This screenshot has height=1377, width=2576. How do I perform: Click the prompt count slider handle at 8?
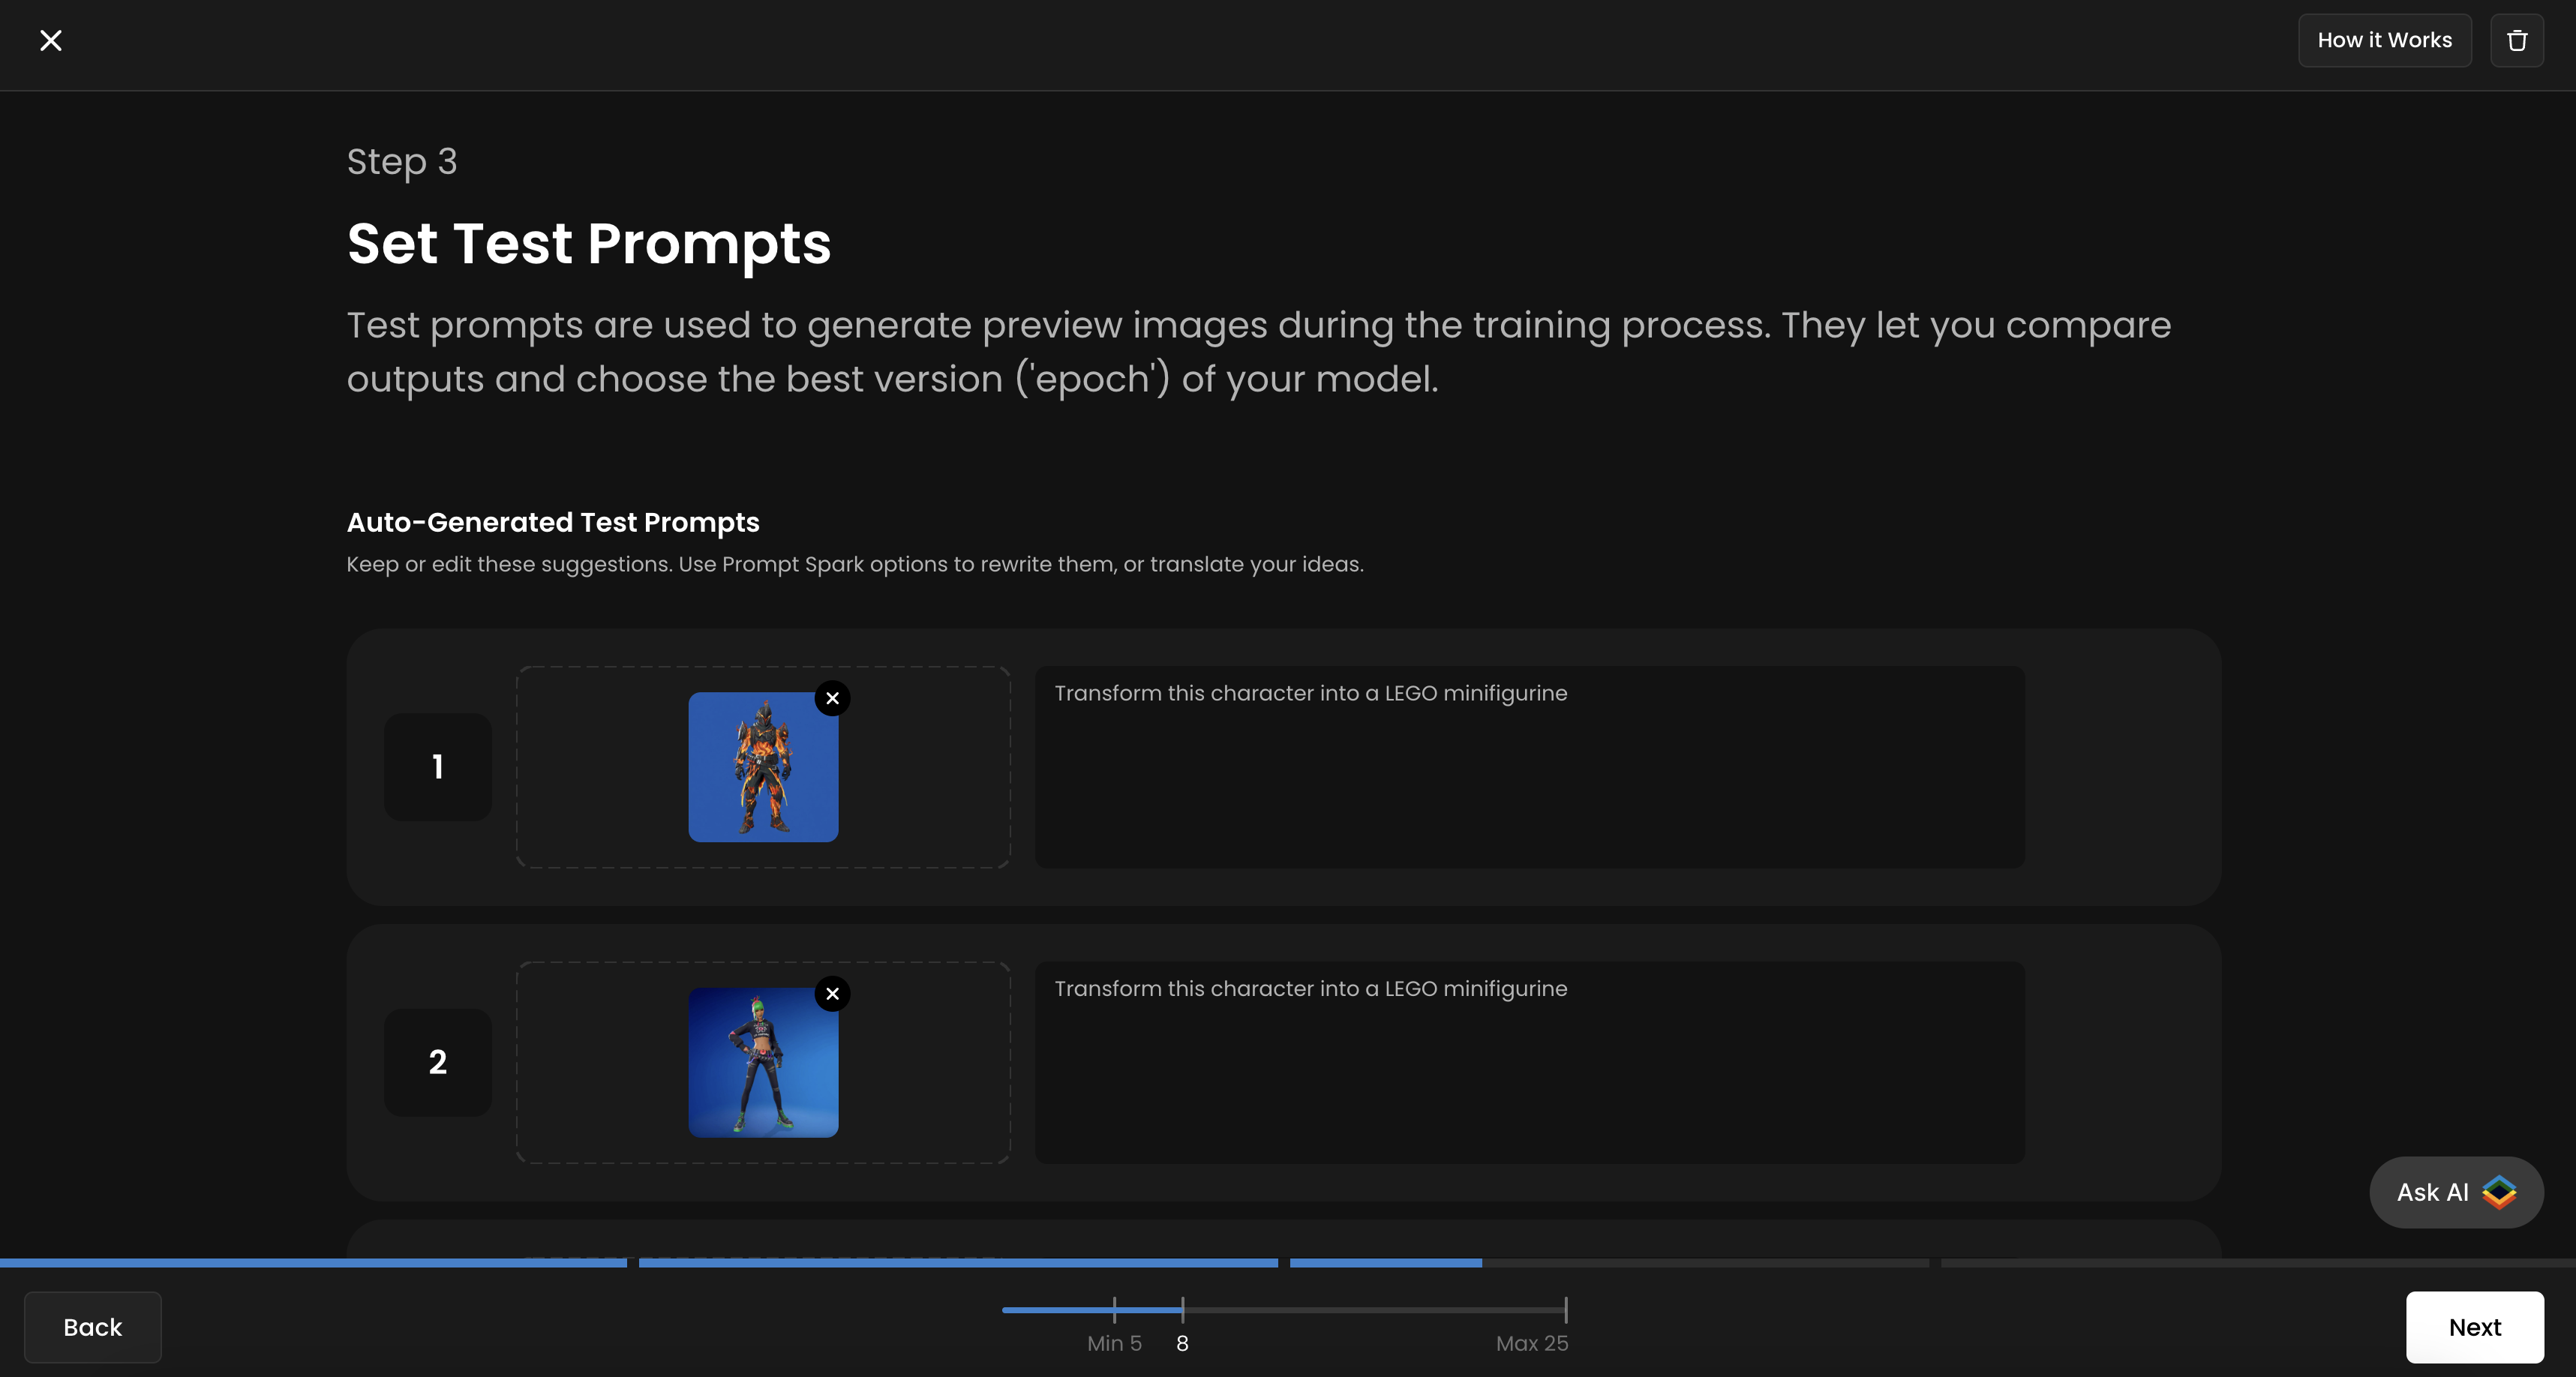[1182, 1309]
